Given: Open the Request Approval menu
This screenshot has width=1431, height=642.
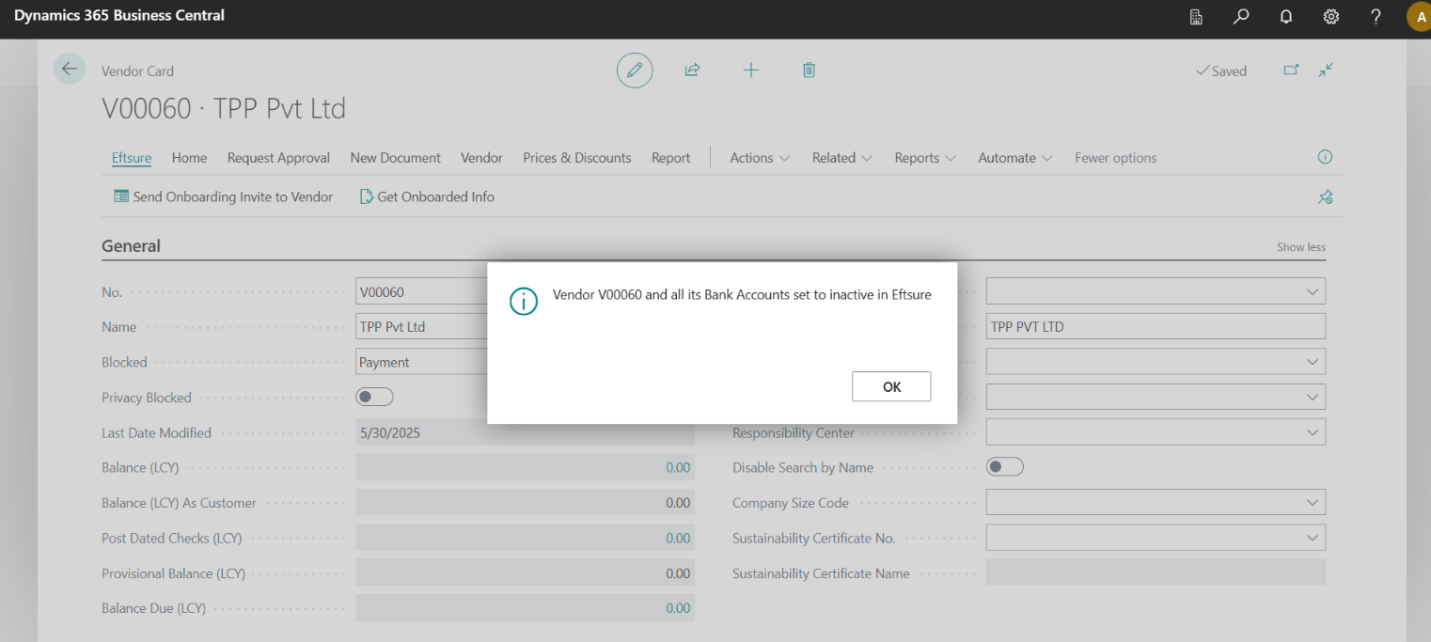Looking at the screenshot, I should click(278, 158).
